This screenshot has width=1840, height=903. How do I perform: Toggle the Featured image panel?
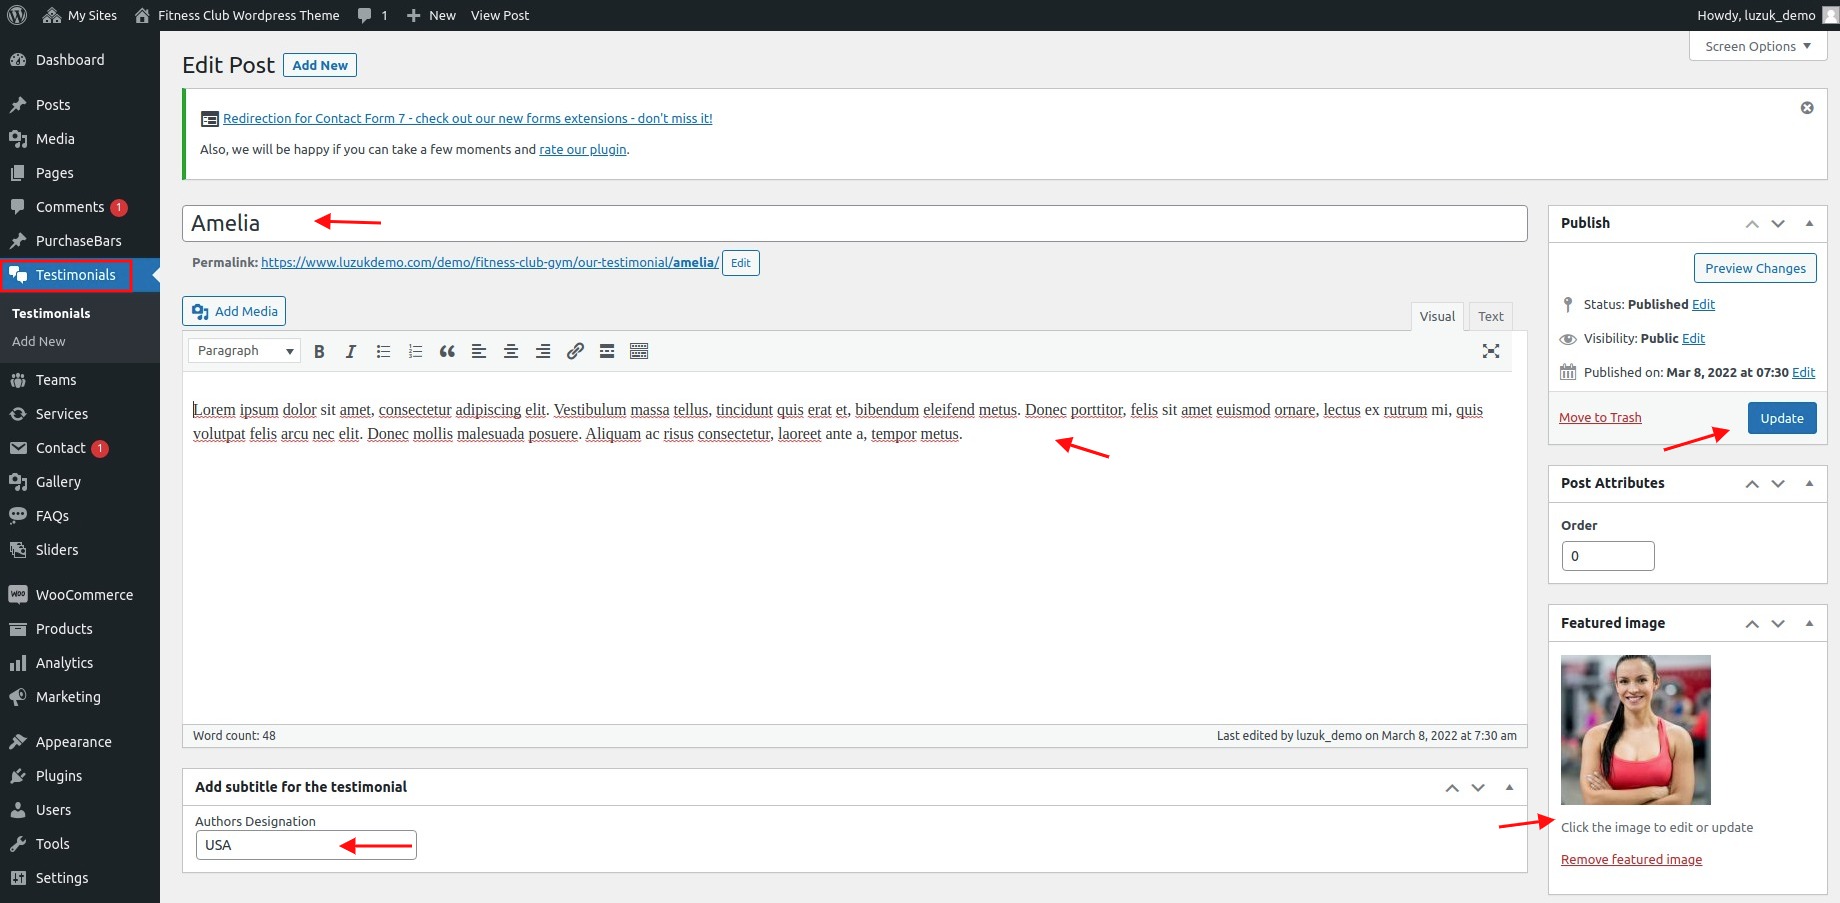click(x=1809, y=623)
